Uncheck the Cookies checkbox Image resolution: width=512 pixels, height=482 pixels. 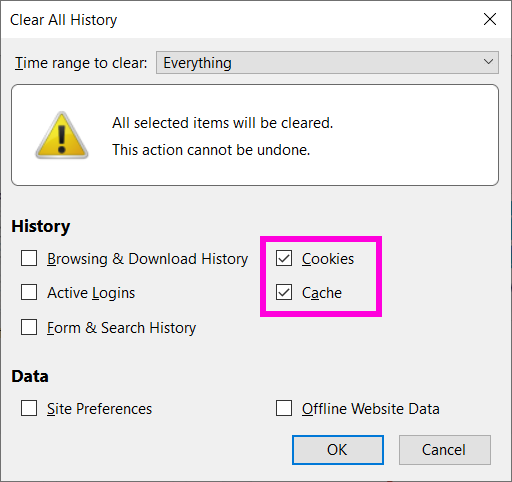click(x=284, y=258)
